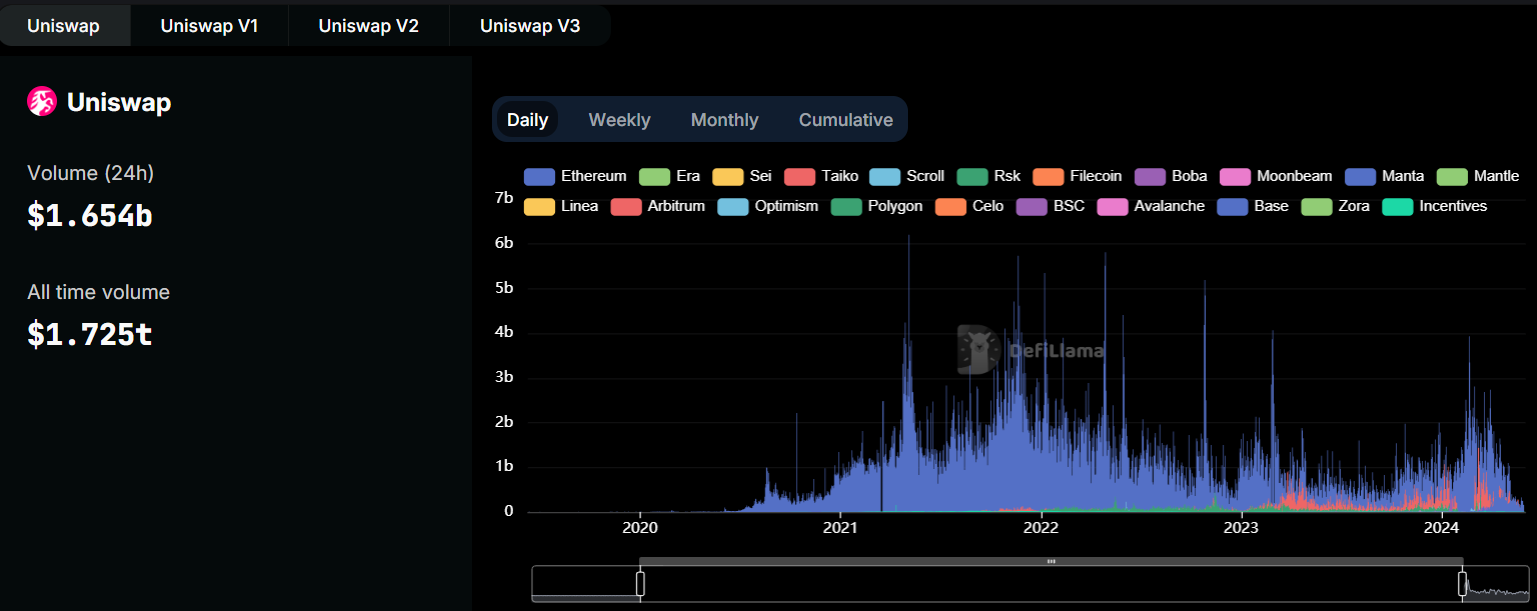The width and height of the screenshot is (1537, 611).
Task: Toggle the Era legend series
Action: click(669, 176)
